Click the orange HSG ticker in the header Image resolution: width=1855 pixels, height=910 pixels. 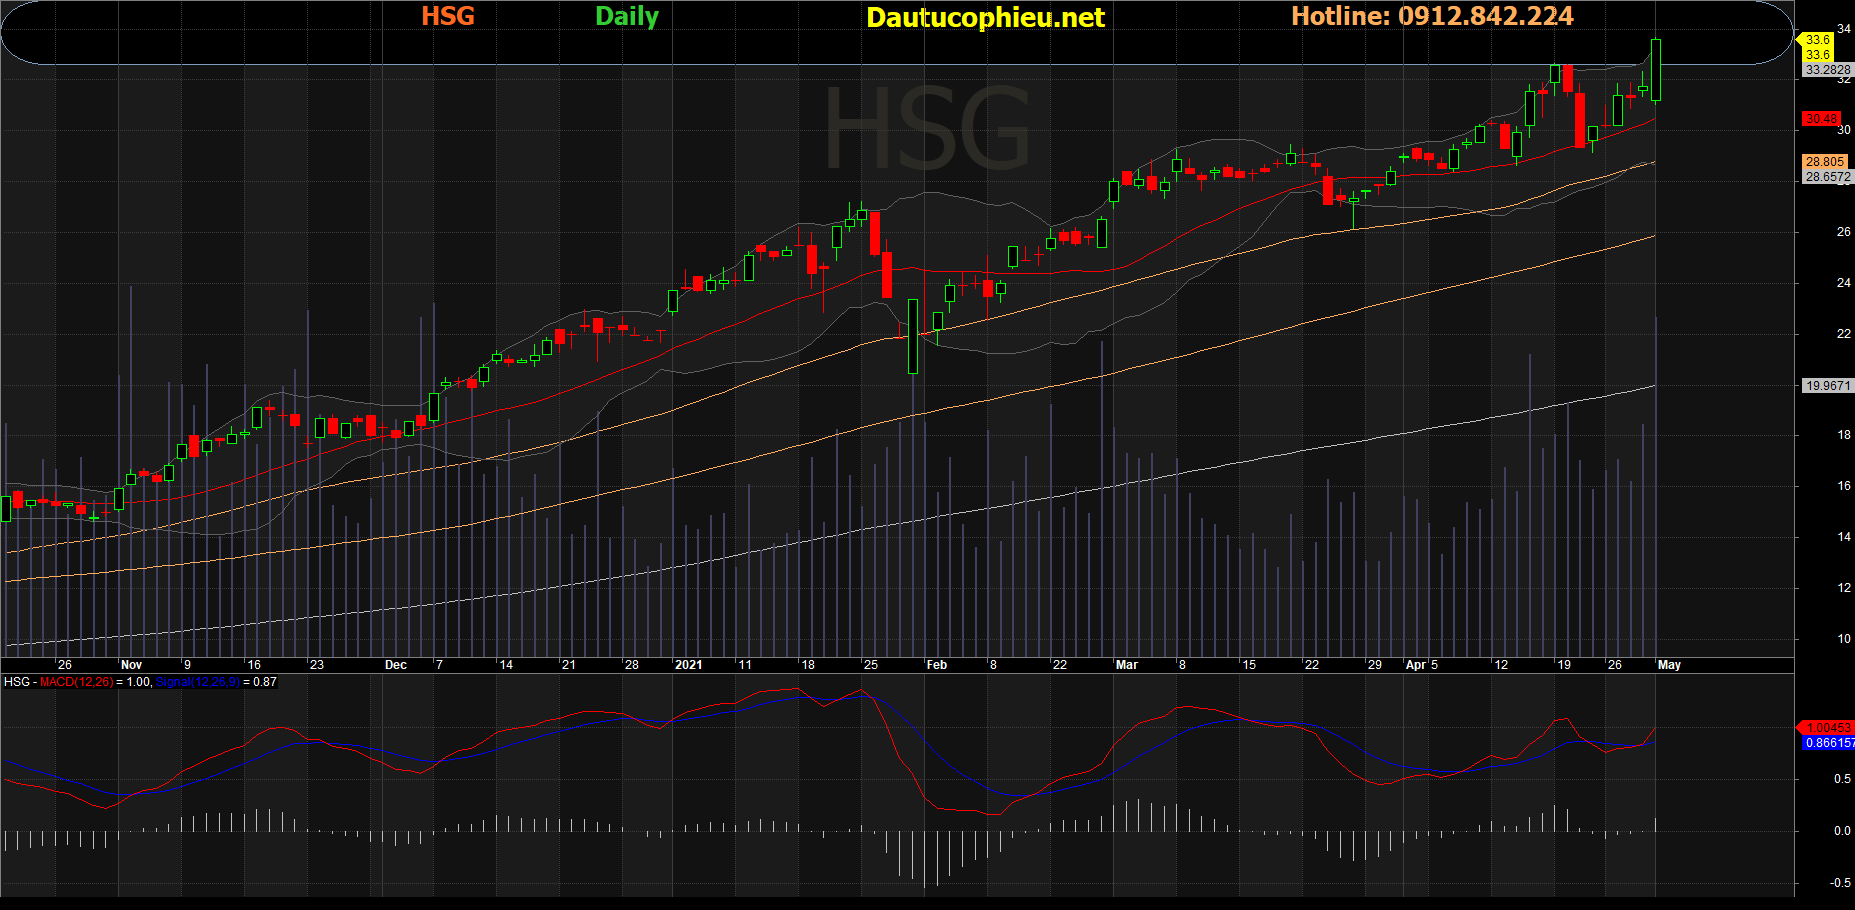point(448,16)
